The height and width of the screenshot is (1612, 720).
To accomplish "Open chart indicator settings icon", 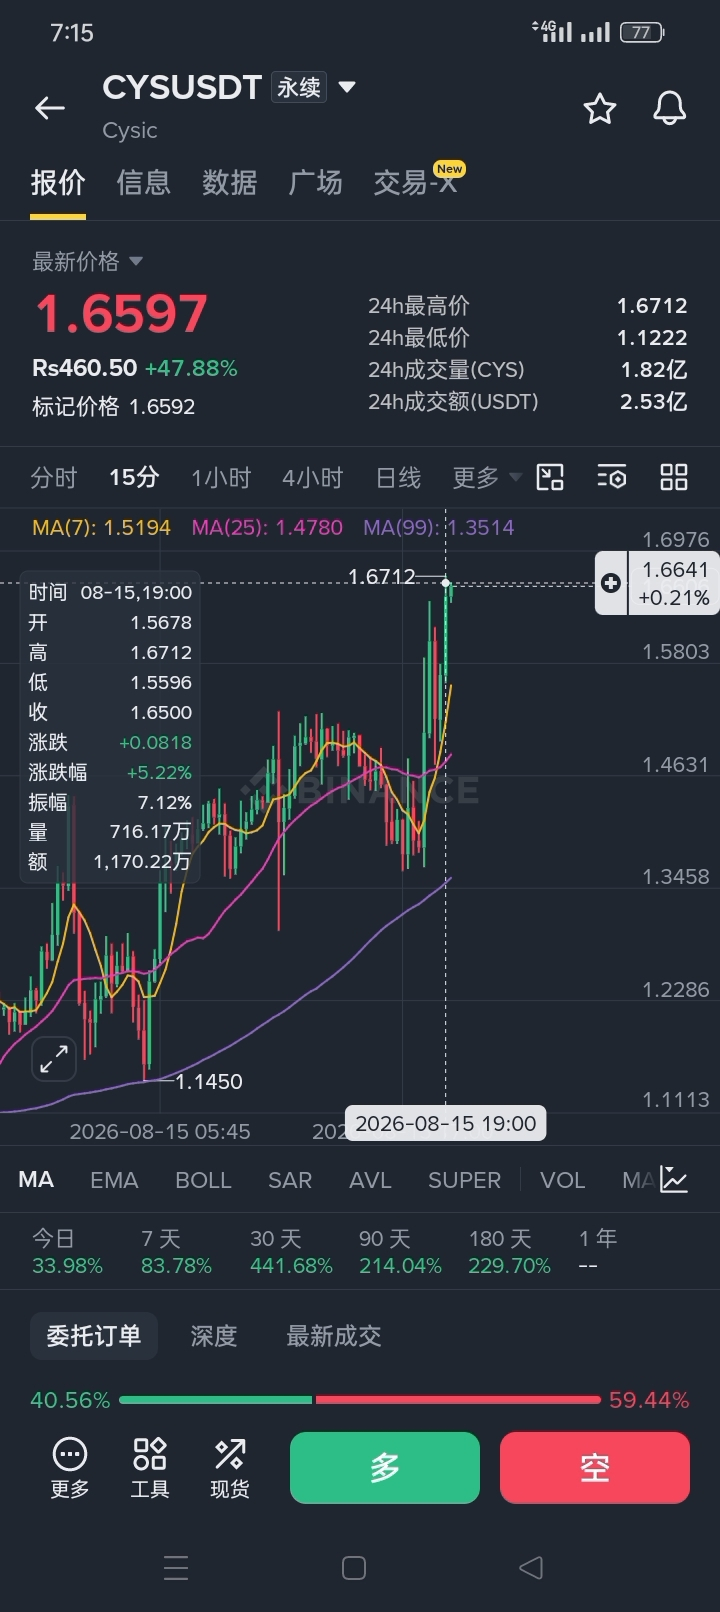I will click(612, 477).
